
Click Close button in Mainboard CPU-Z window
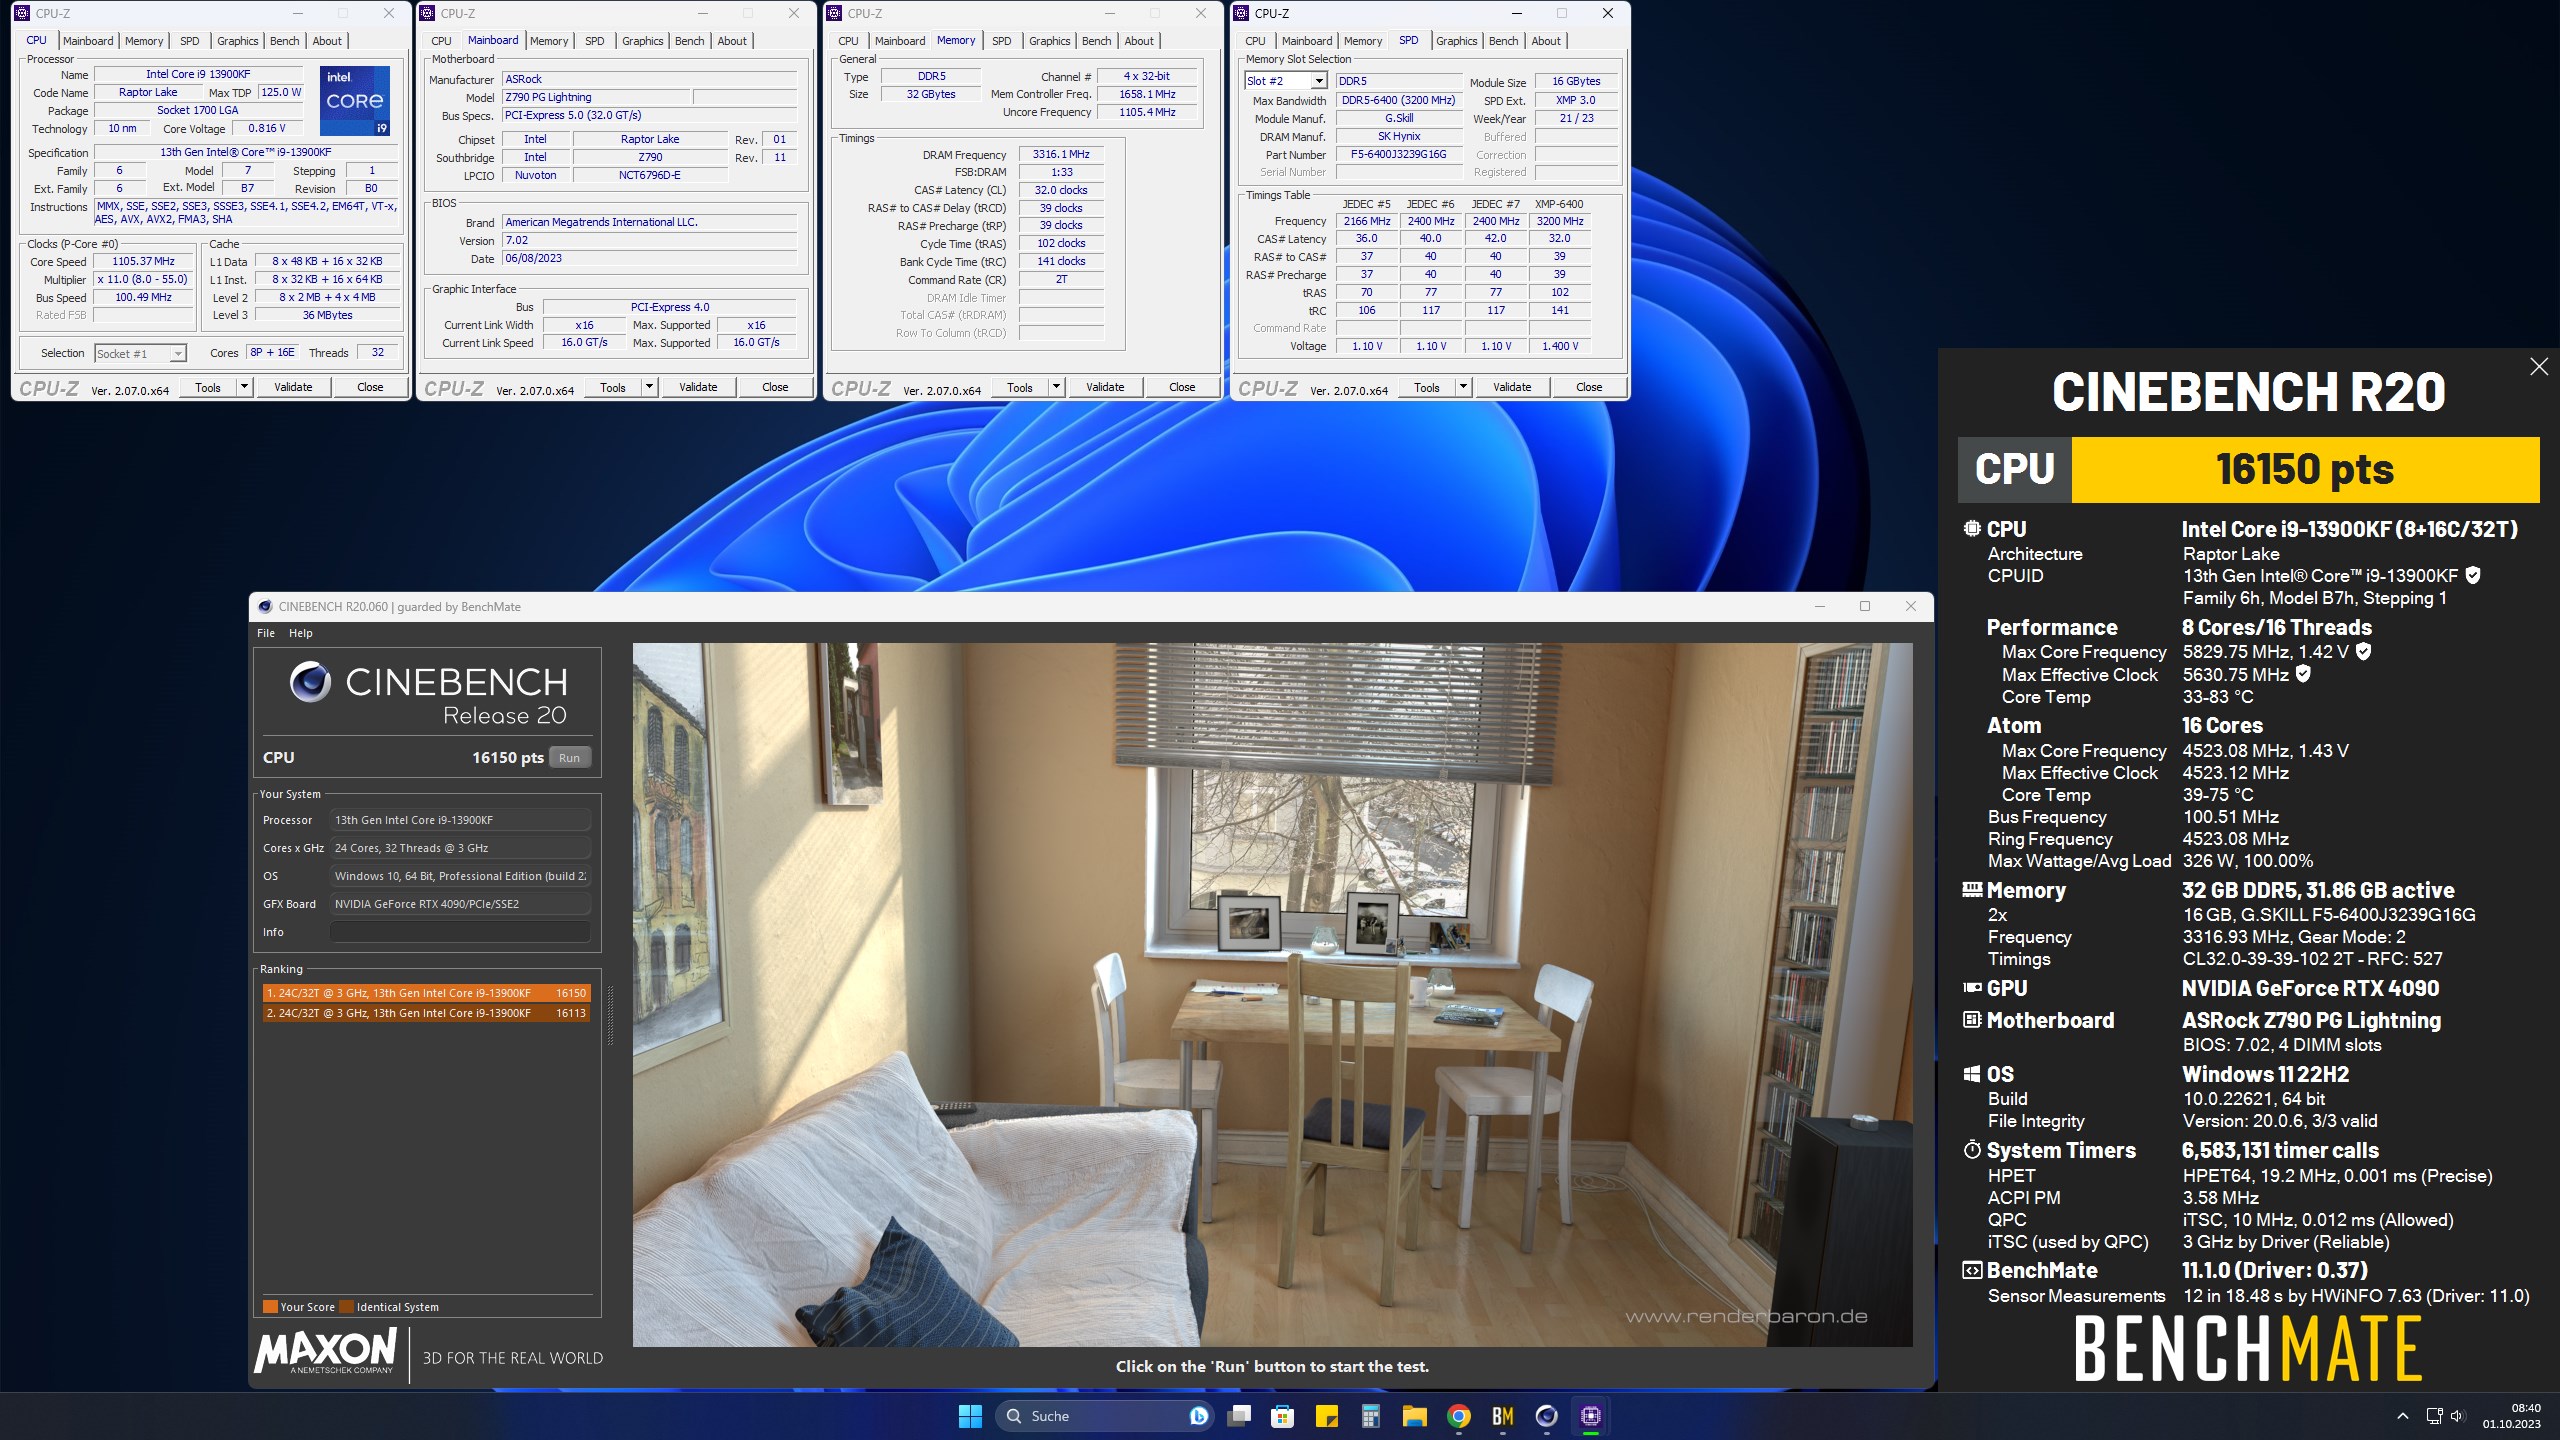775,387
